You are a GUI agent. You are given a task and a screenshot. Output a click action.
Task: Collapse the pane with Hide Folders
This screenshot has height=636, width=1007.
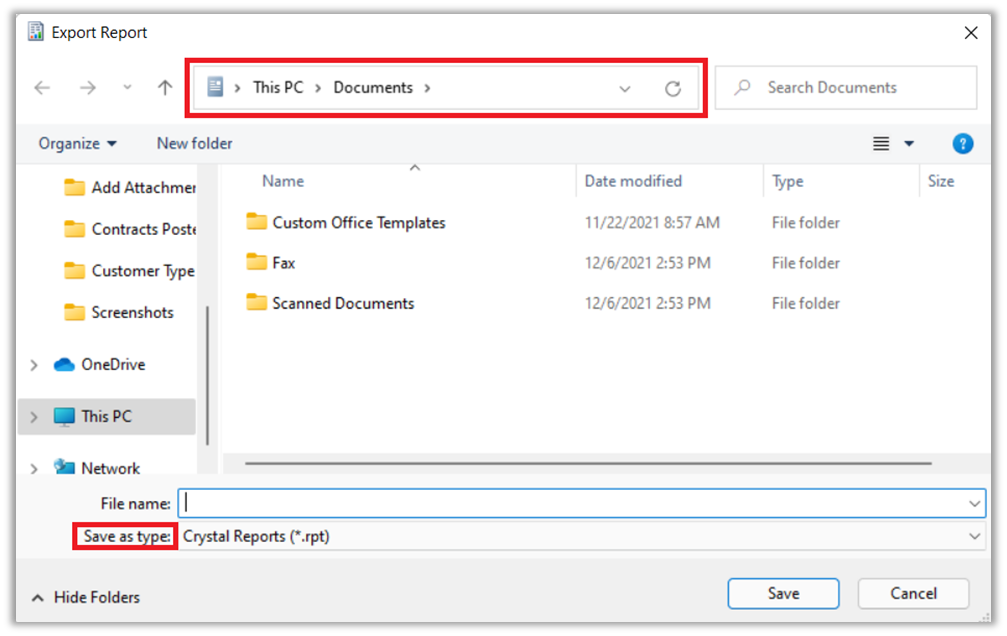pos(86,598)
